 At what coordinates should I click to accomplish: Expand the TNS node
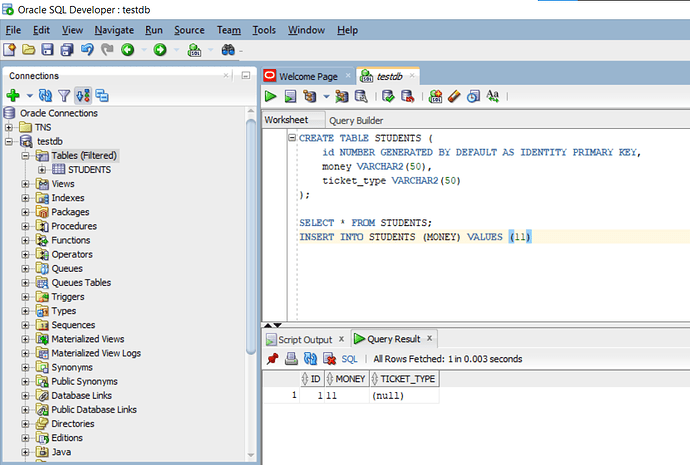[9, 128]
